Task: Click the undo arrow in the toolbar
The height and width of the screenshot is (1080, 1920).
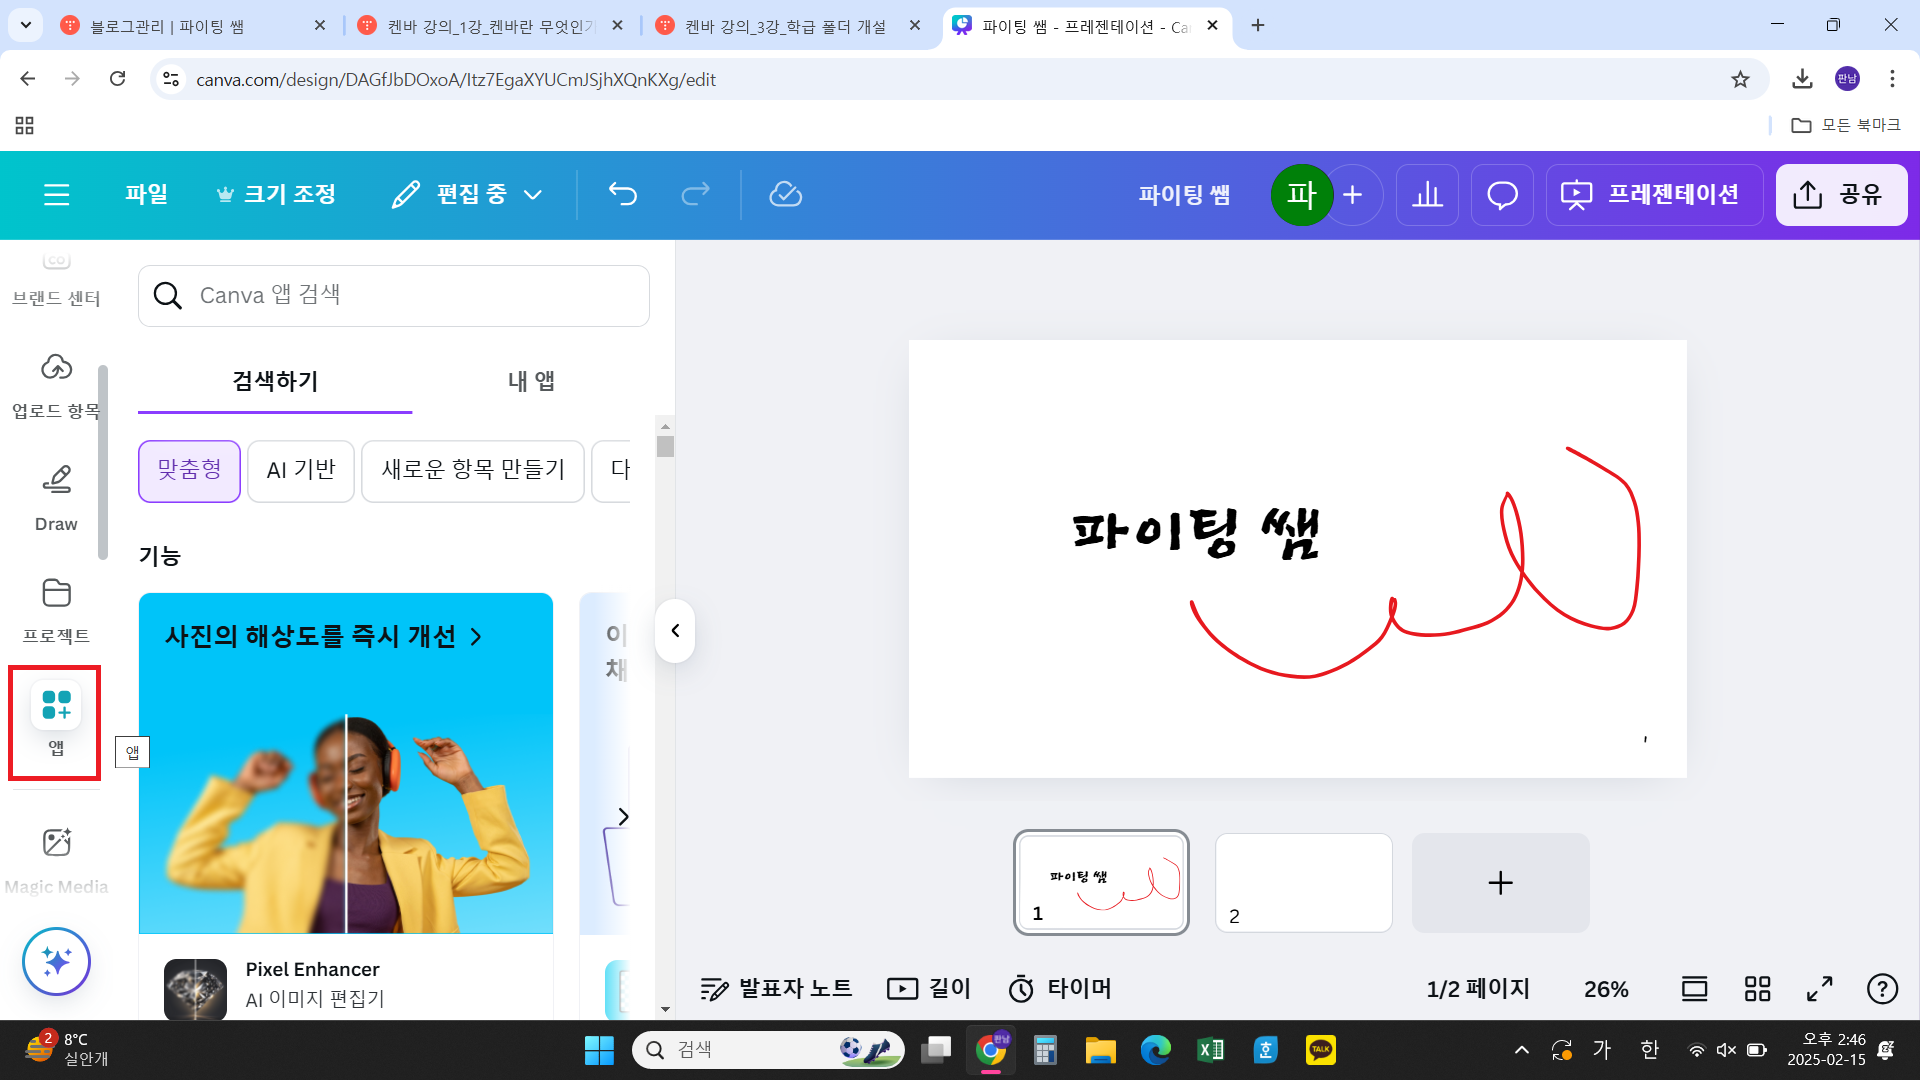Action: [x=622, y=194]
